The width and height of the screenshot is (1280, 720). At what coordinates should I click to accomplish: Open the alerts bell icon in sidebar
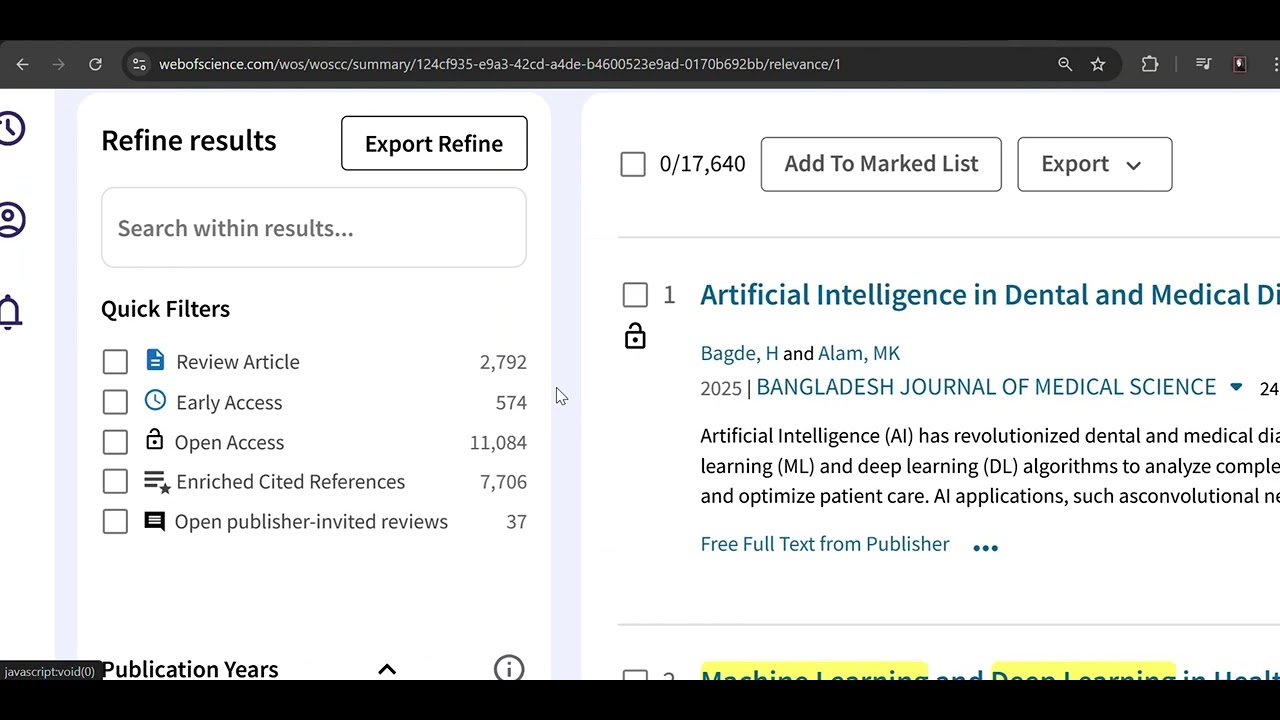click(10, 312)
